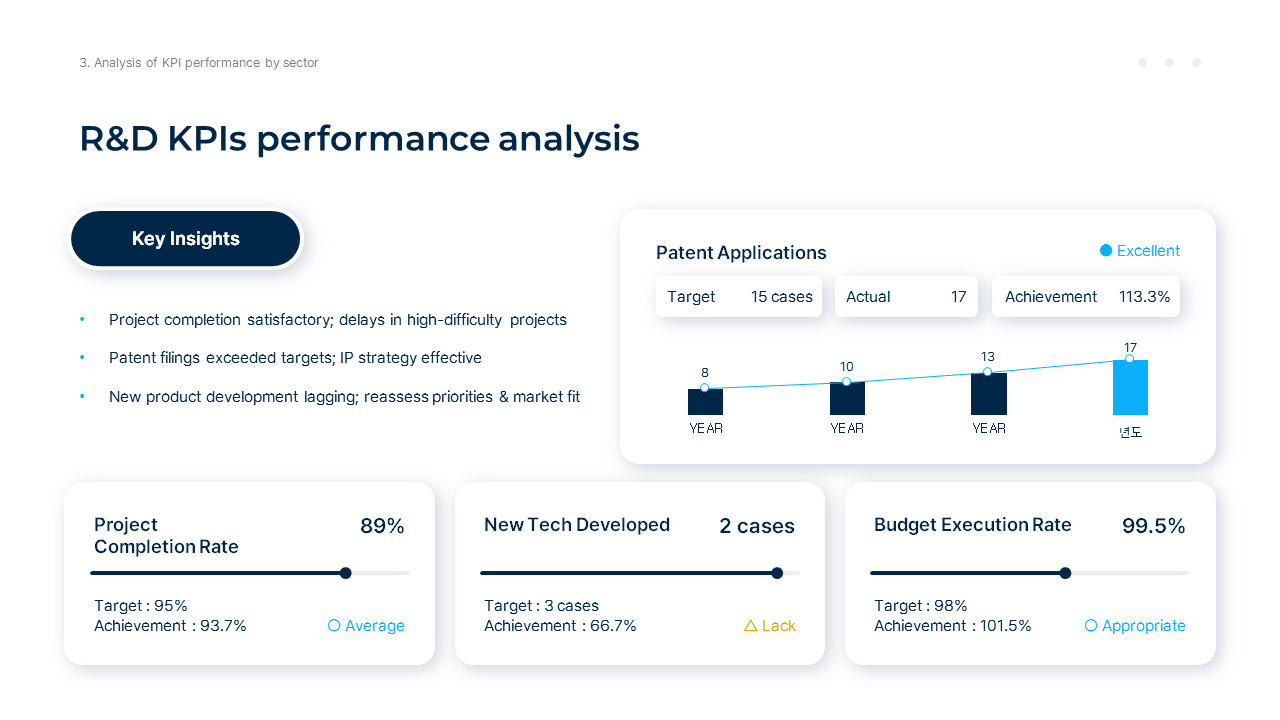The height and width of the screenshot is (720, 1280).
Task: Click the breadcrumb 'Analysis of KPI performance by sector'
Action: 199,63
